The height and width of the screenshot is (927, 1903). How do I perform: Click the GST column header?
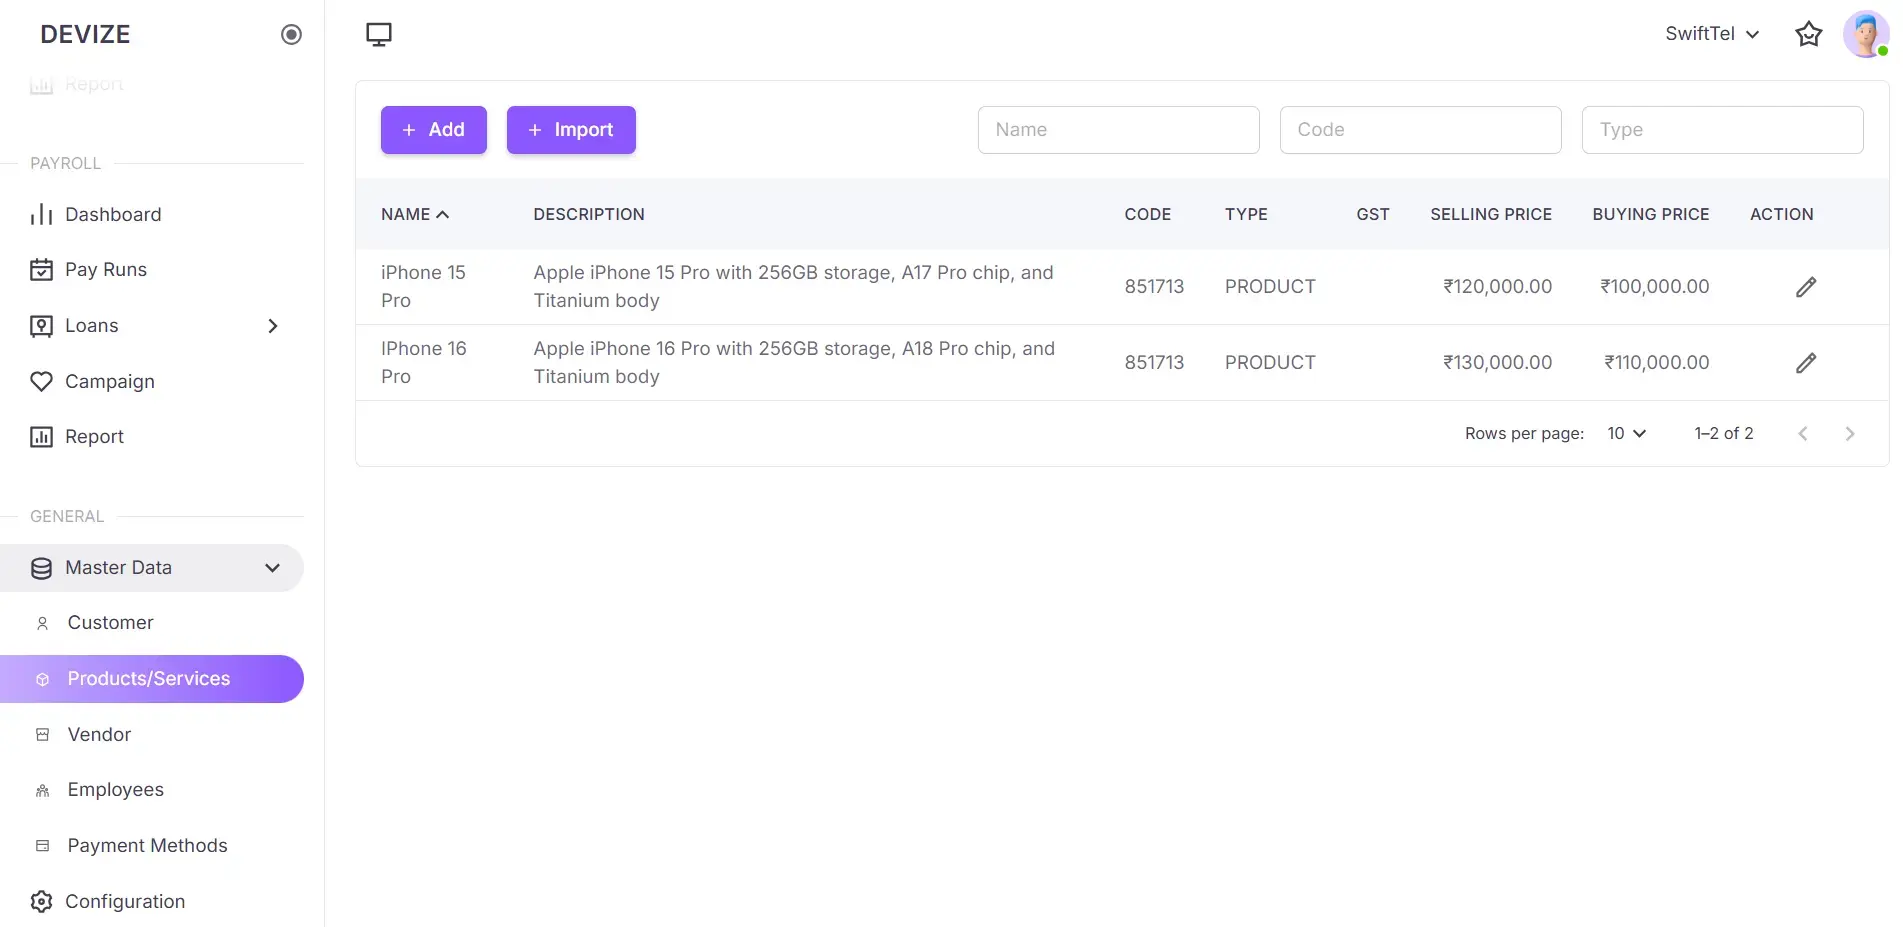pos(1373,214)
